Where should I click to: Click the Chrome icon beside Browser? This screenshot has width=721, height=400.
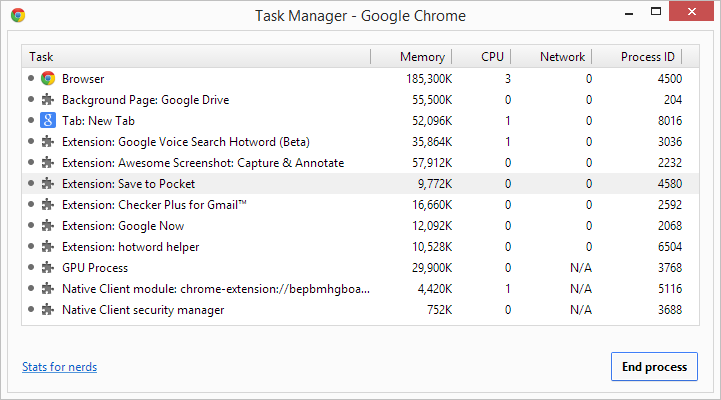[x=48, y=79]
